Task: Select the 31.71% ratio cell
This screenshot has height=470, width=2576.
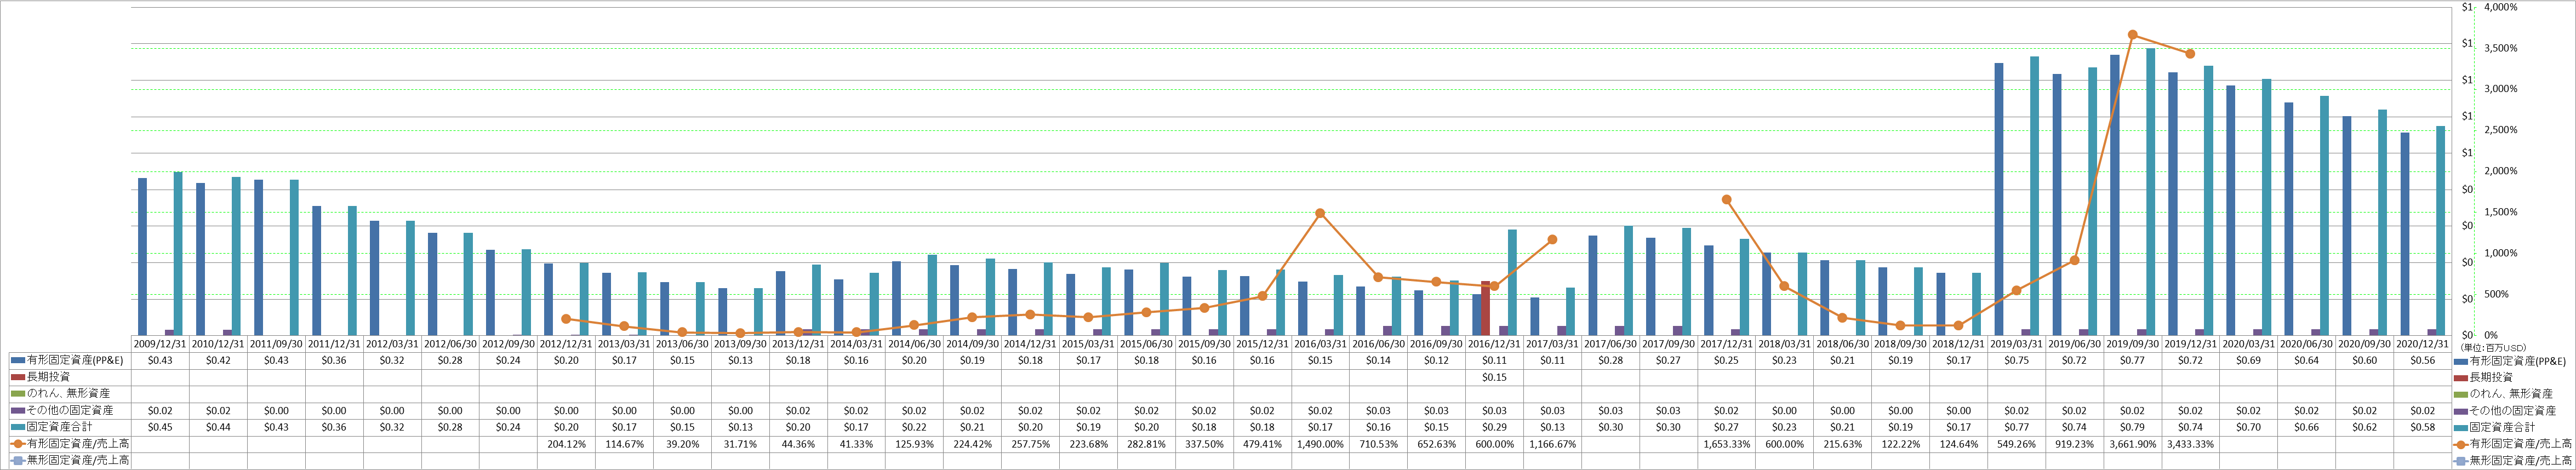Action: 740,444
